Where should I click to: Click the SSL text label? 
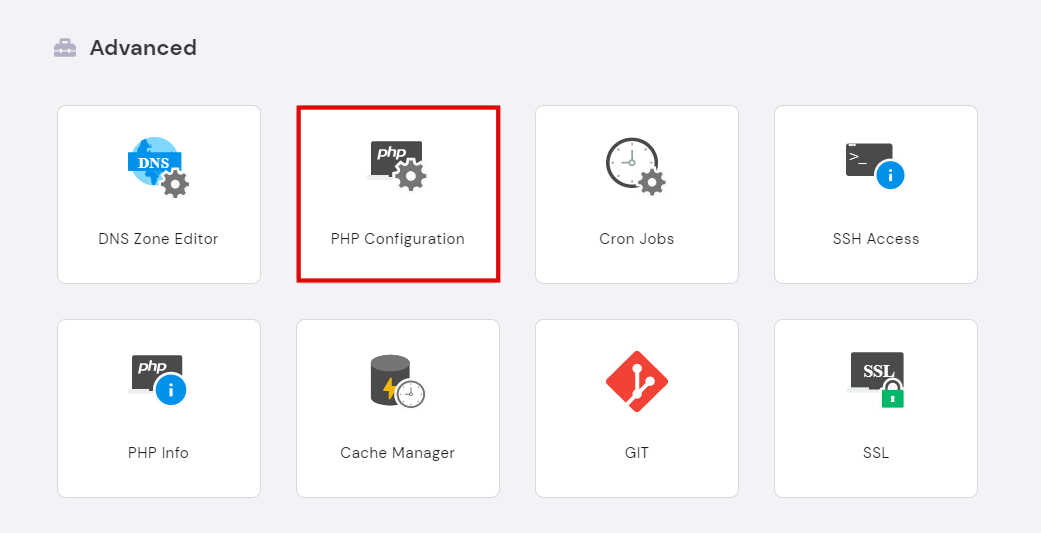pos(876,453)
